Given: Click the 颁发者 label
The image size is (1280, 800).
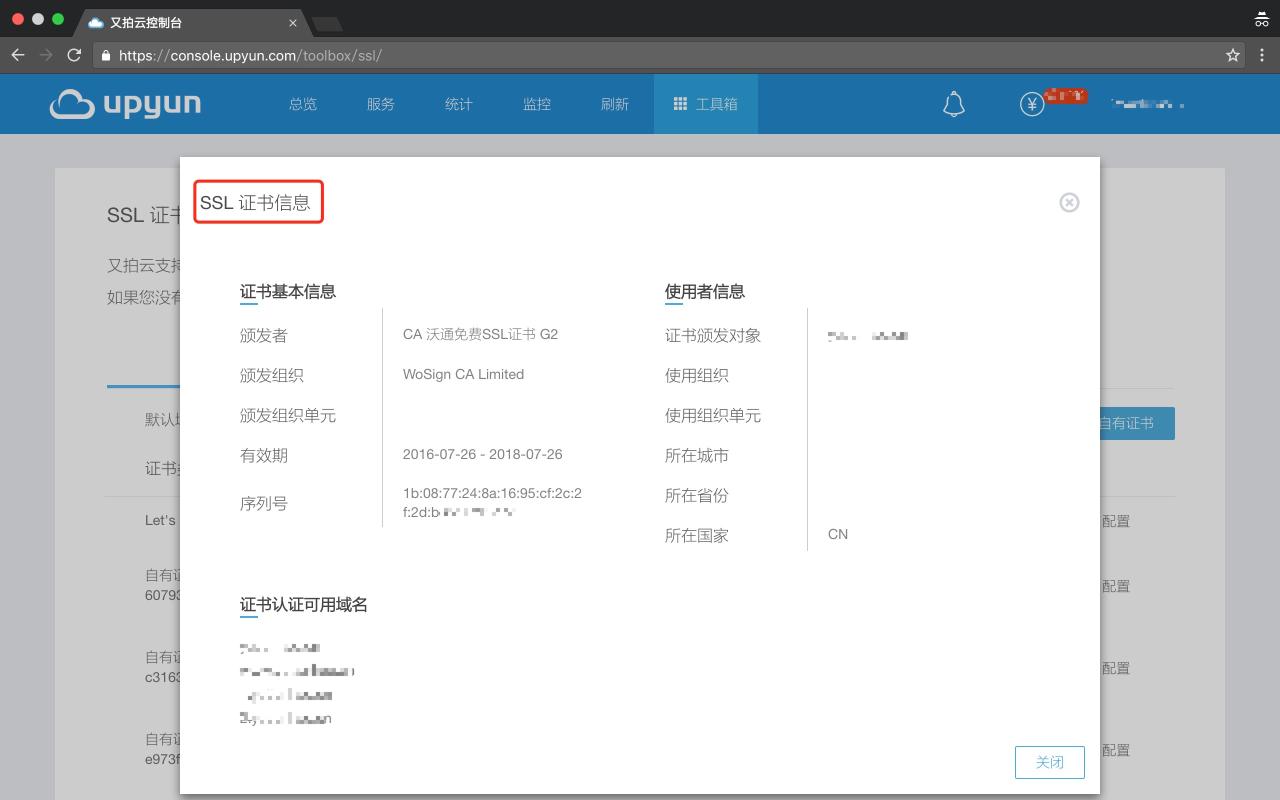Looking at the screenshot, I should (x=264, y=335).
